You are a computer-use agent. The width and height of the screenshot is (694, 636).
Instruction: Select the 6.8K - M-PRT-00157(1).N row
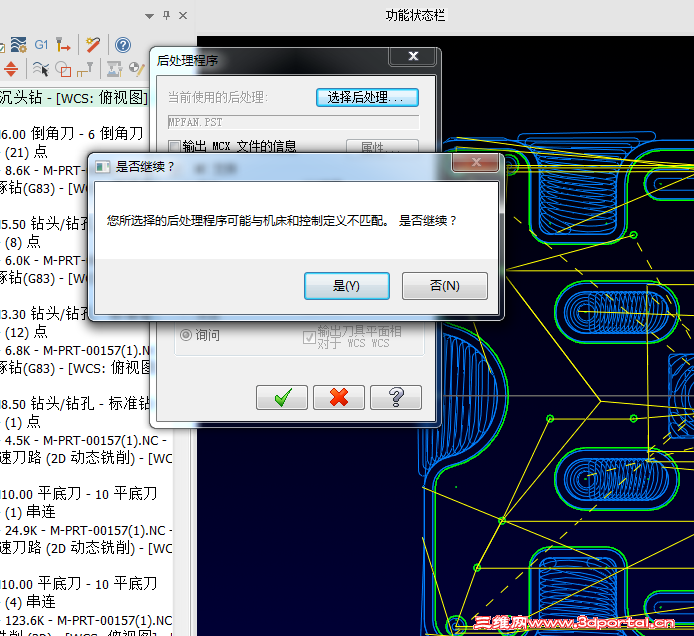(x=77, y=351)
